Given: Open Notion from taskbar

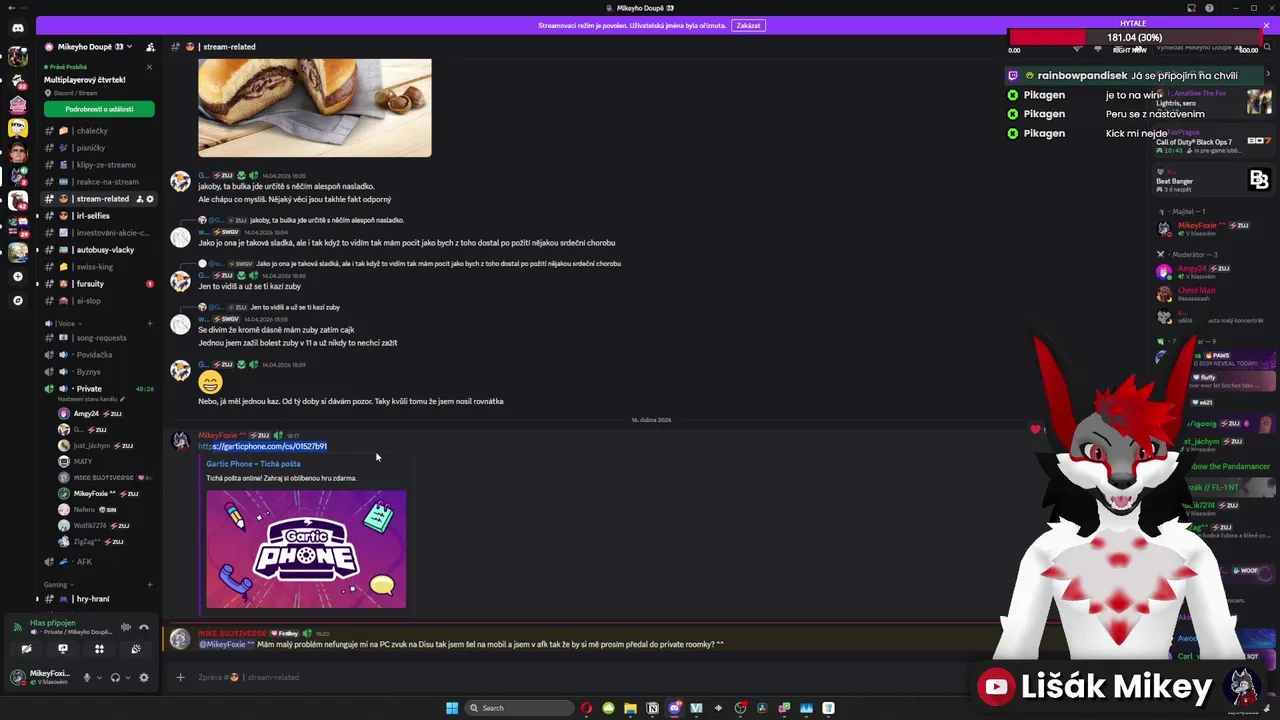Looking at the screenshot, I should click(652, 708).
